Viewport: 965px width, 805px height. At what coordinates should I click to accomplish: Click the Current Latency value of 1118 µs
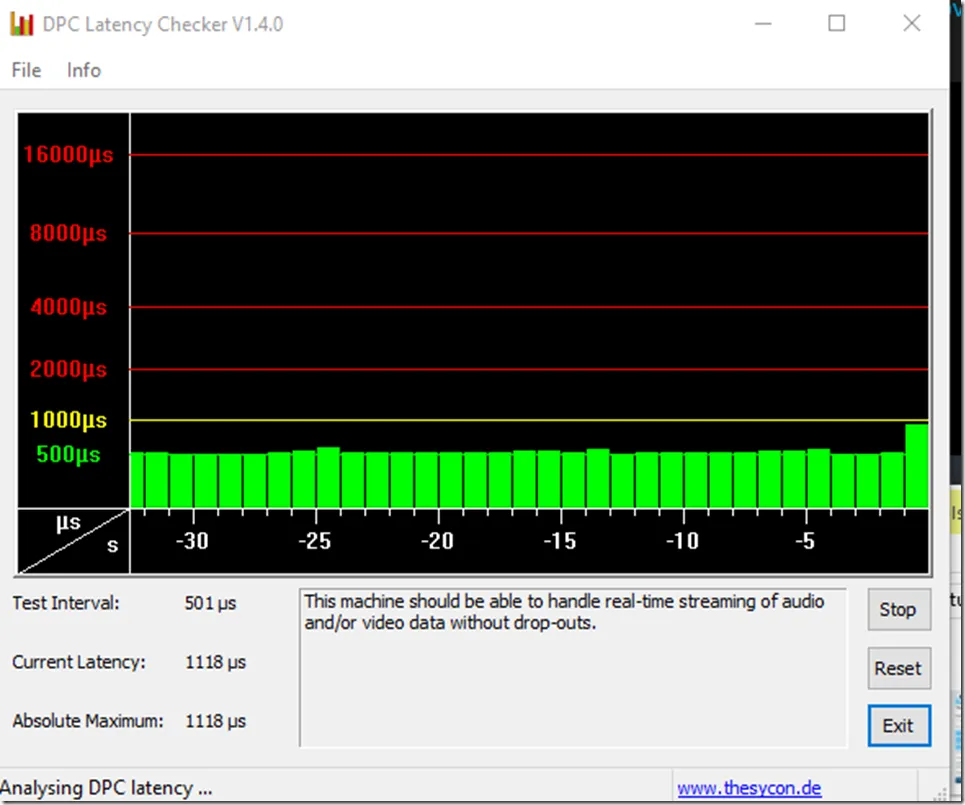click(x=215, y=662)
